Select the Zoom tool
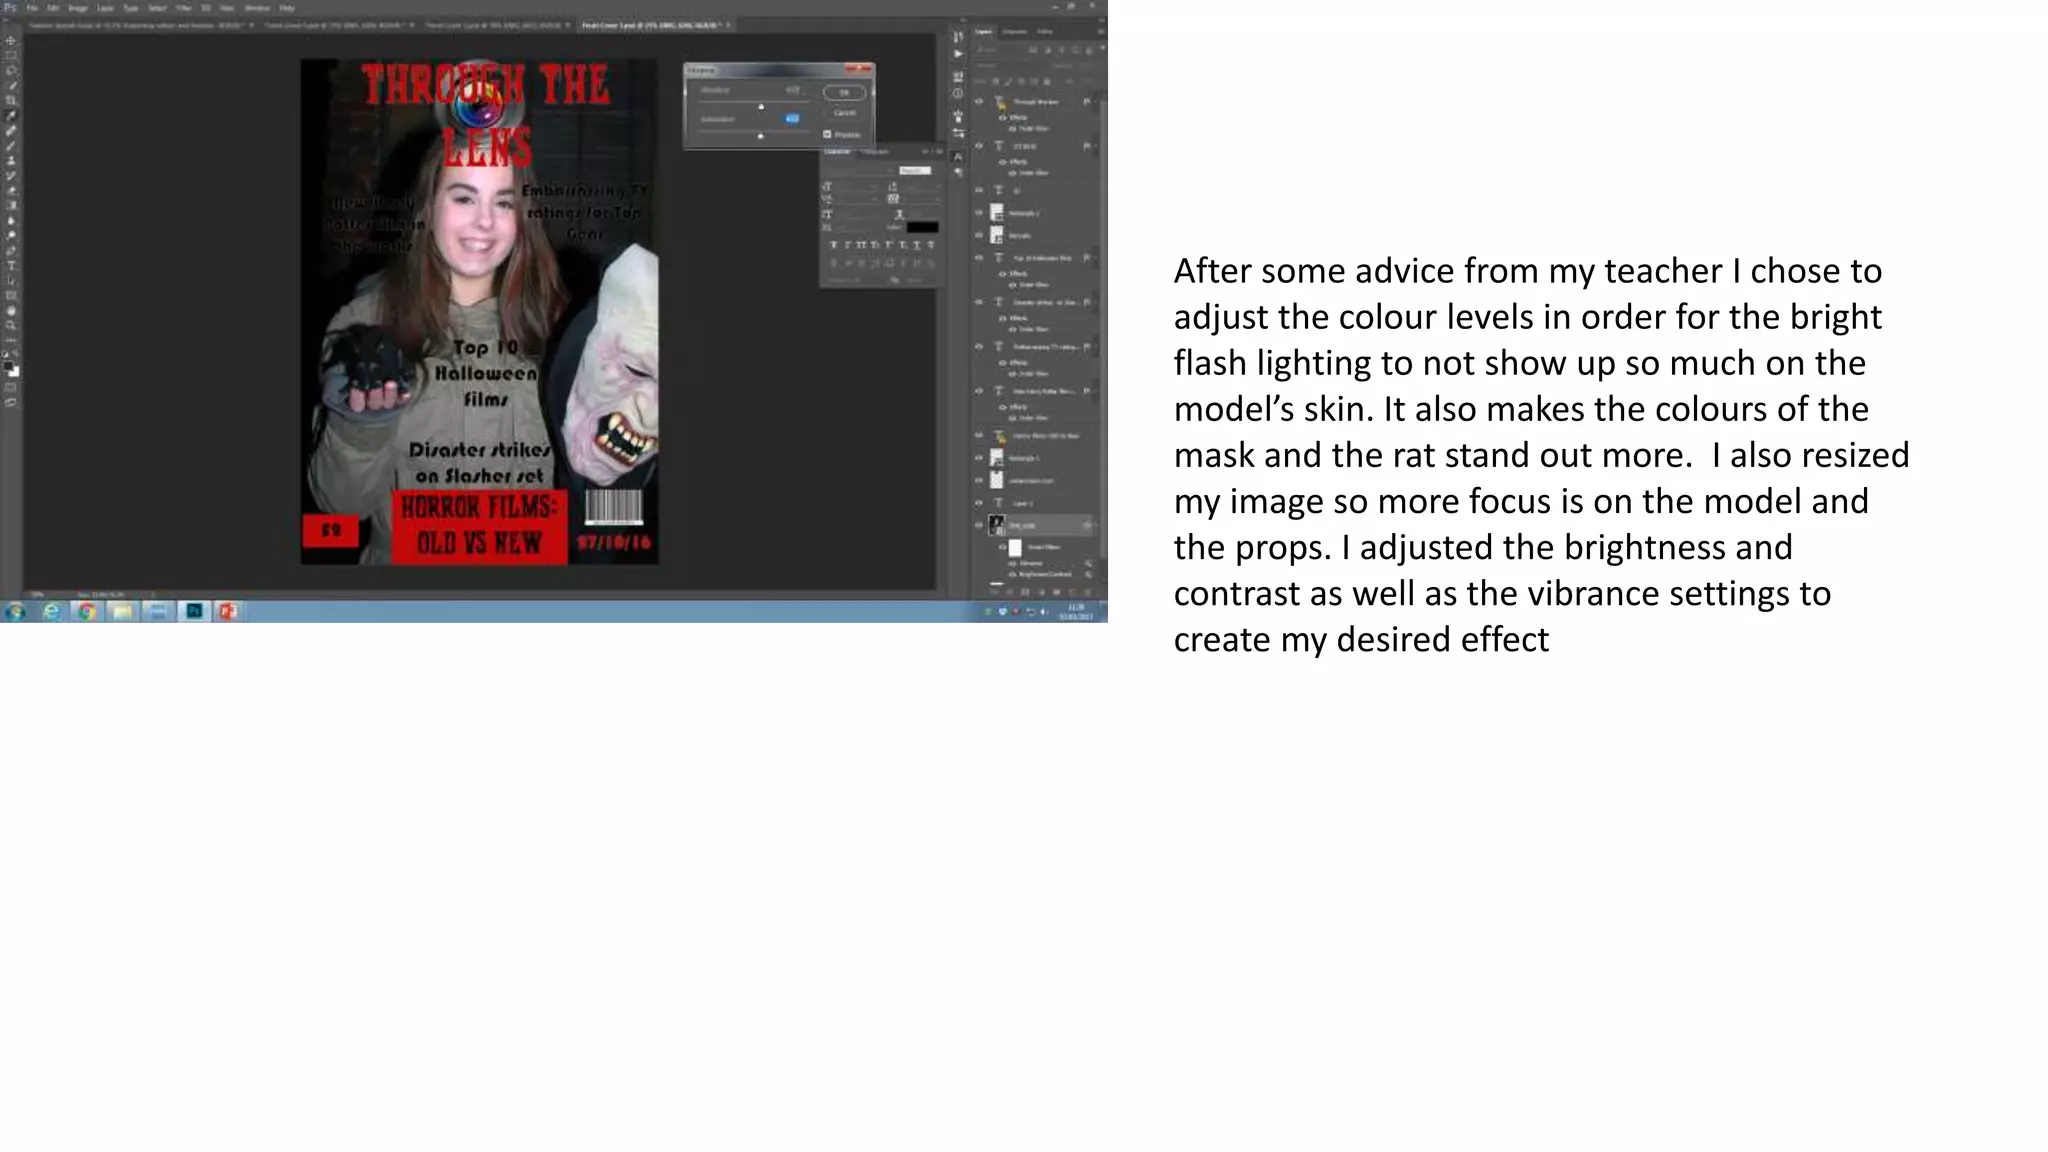 point(11,325)
